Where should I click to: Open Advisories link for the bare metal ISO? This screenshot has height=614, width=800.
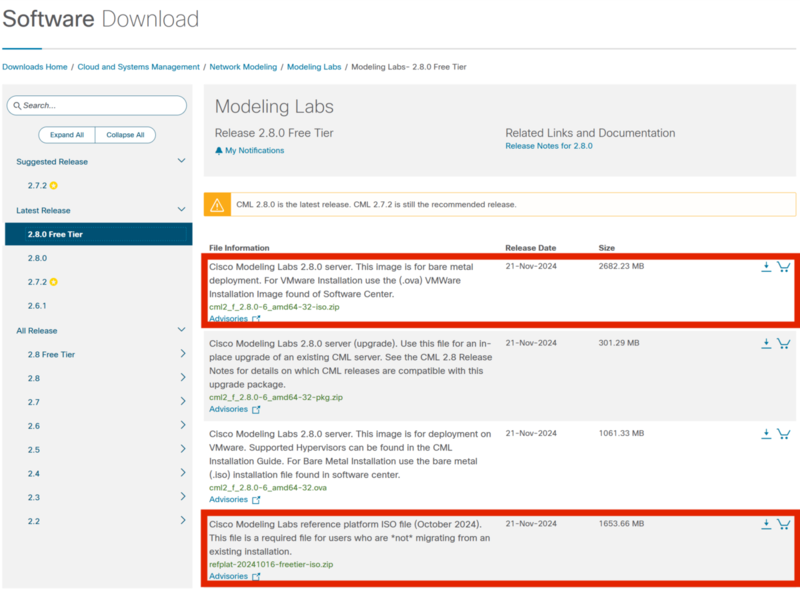[x=228, y=318]
